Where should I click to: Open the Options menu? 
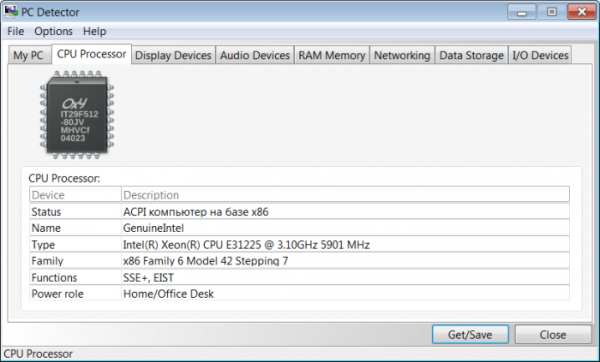53,31
